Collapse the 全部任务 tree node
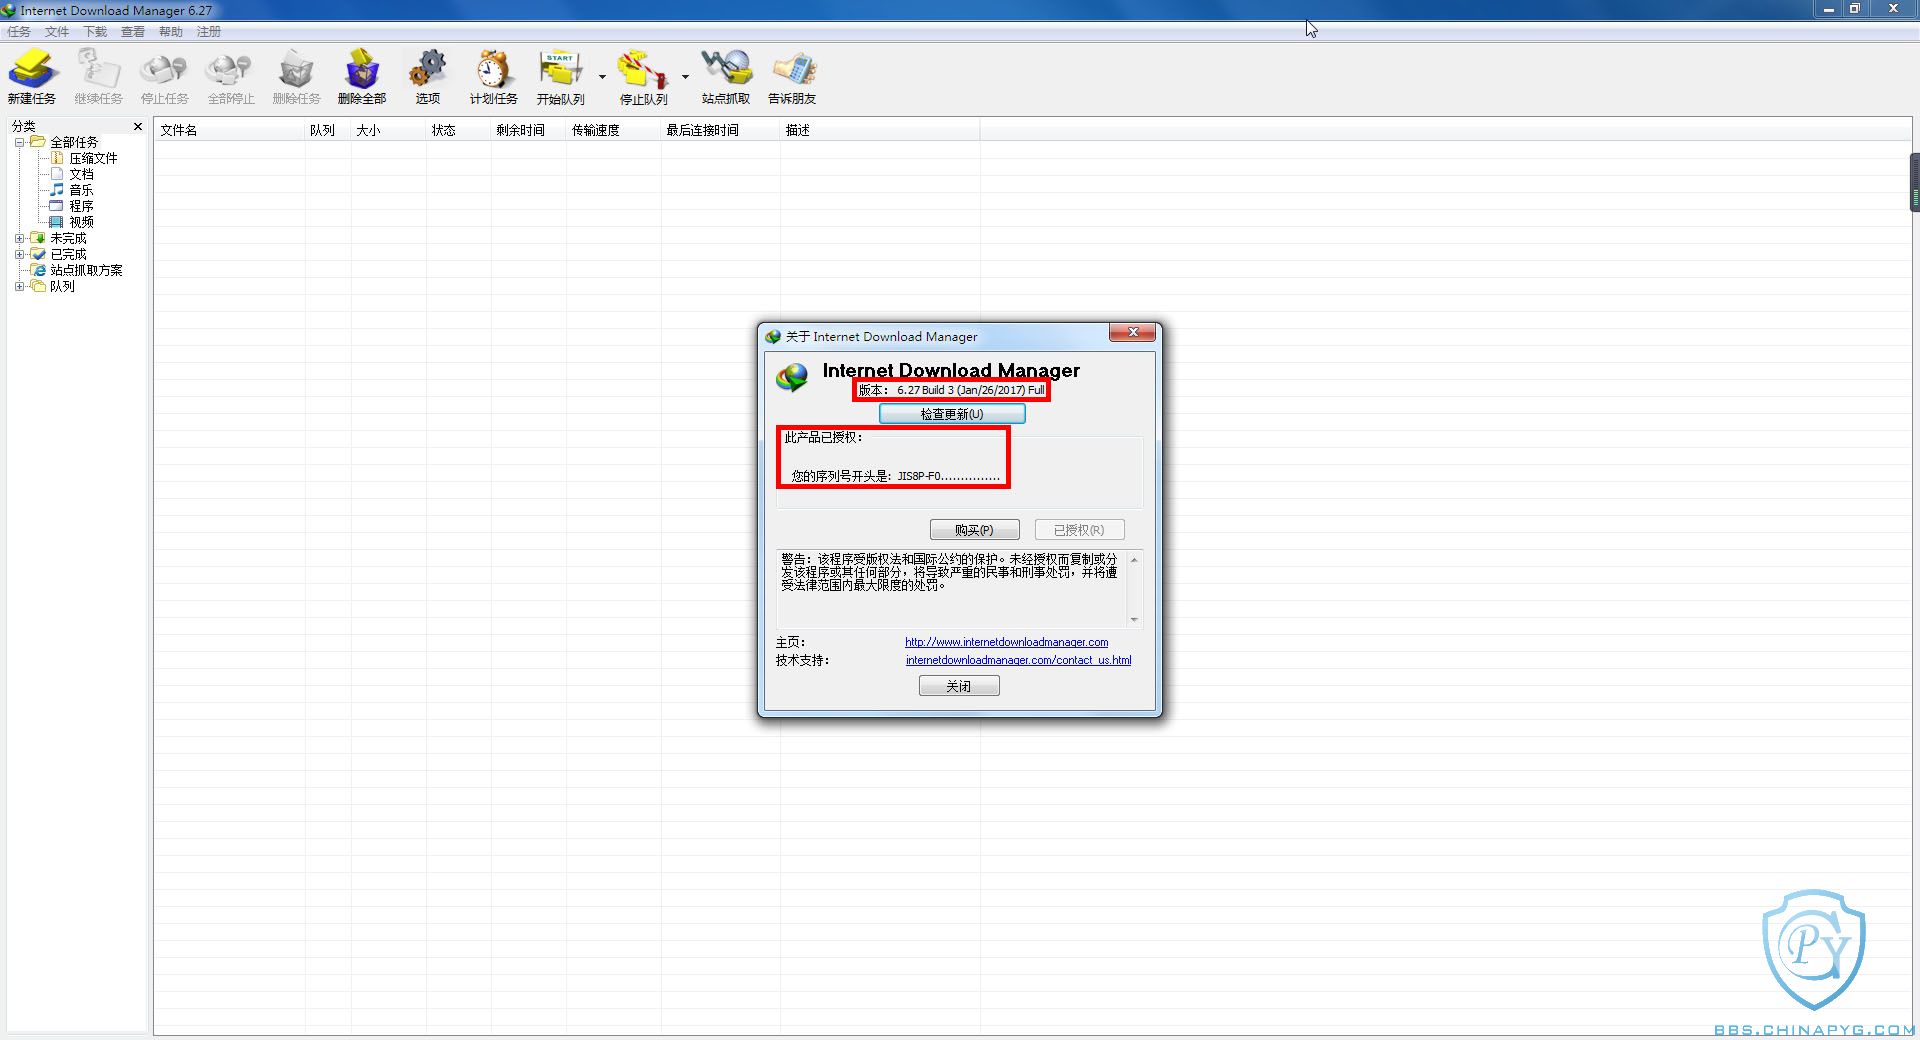The height and width of the screenshot is (1040, 1920). point(19,143)
